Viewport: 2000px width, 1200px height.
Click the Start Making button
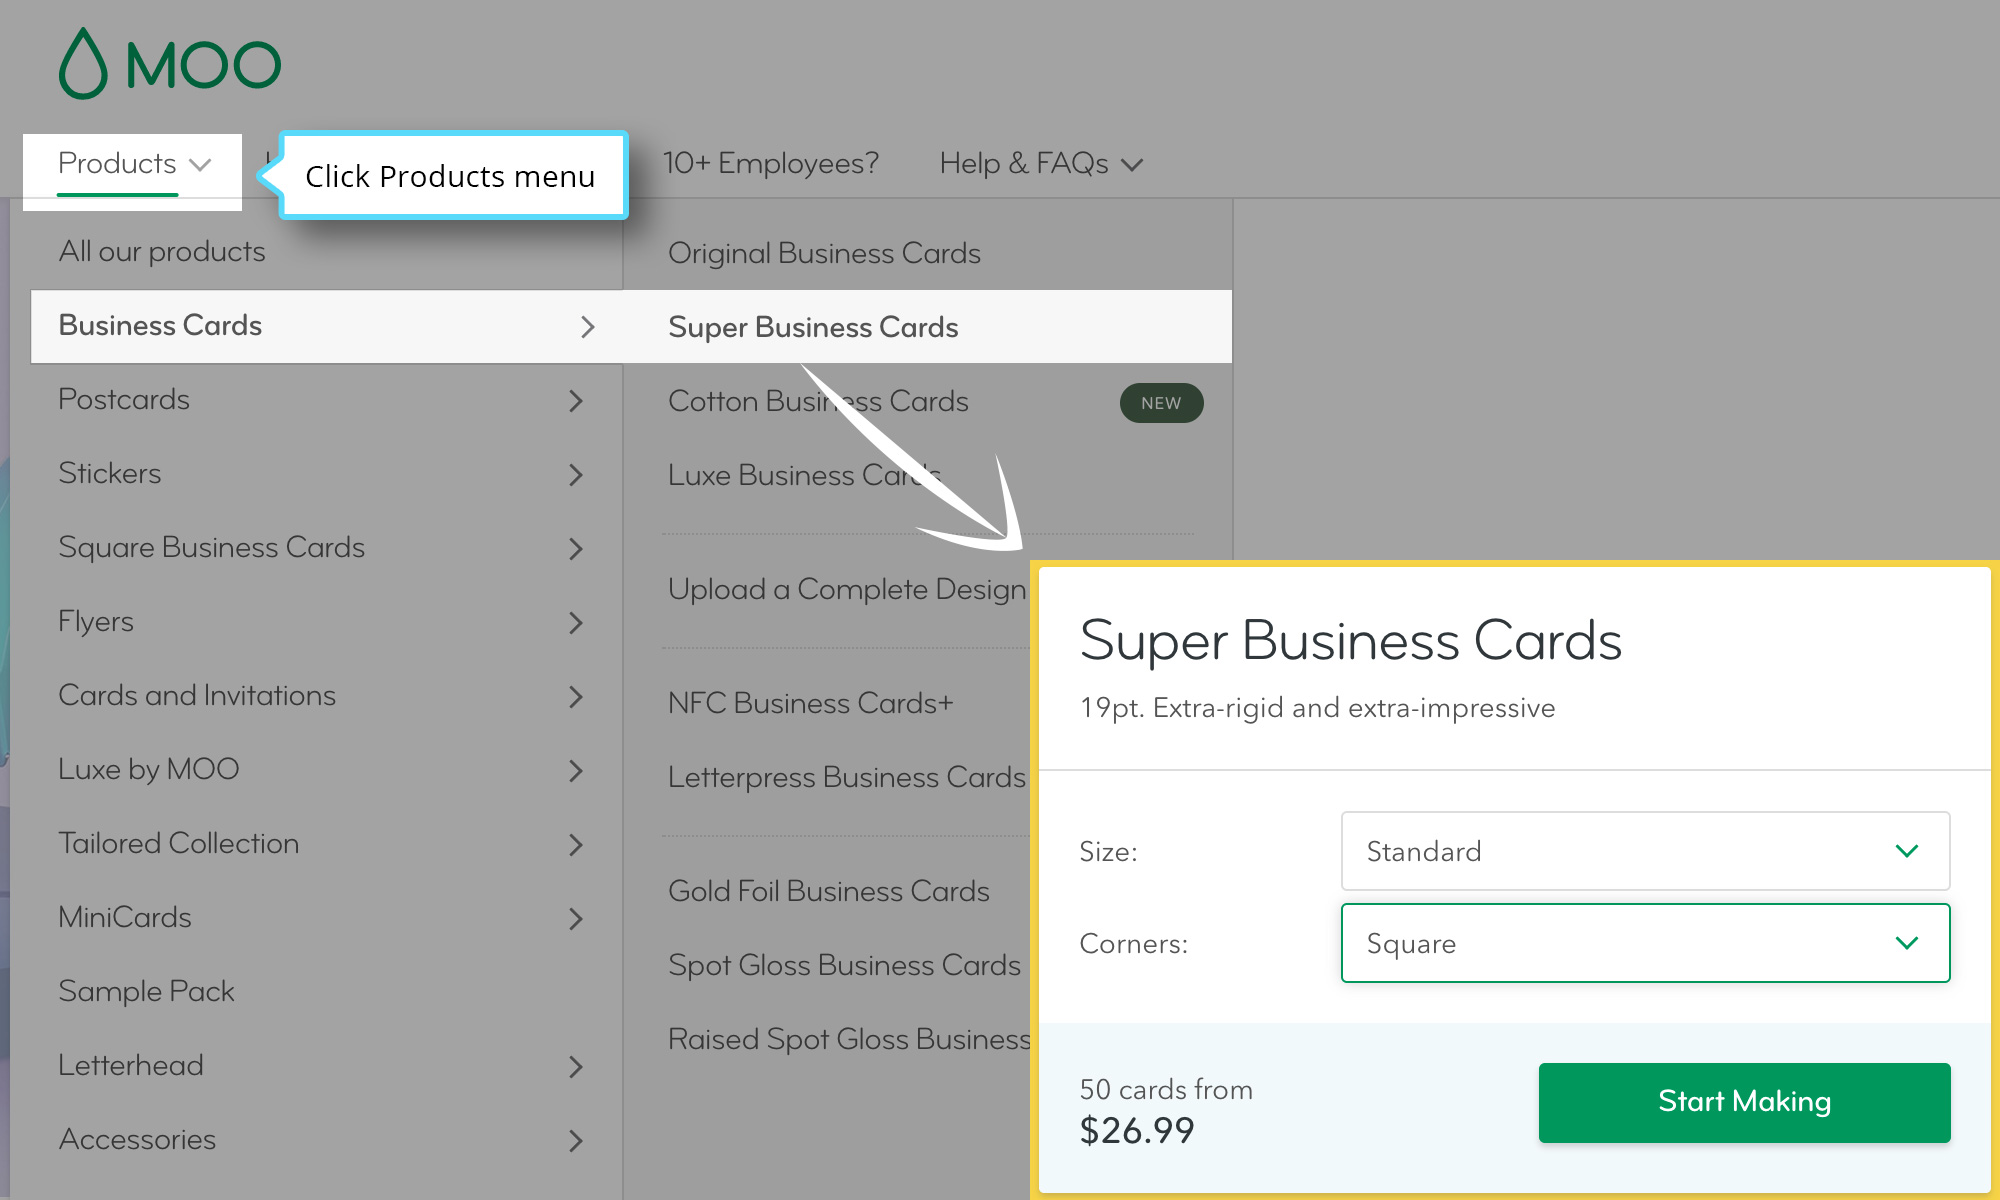pyautogui.click(x=1744, y=1102)
